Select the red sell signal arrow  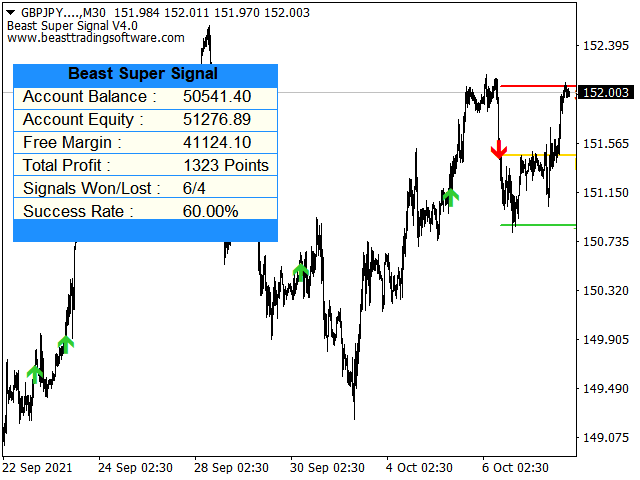click(499, 149)
